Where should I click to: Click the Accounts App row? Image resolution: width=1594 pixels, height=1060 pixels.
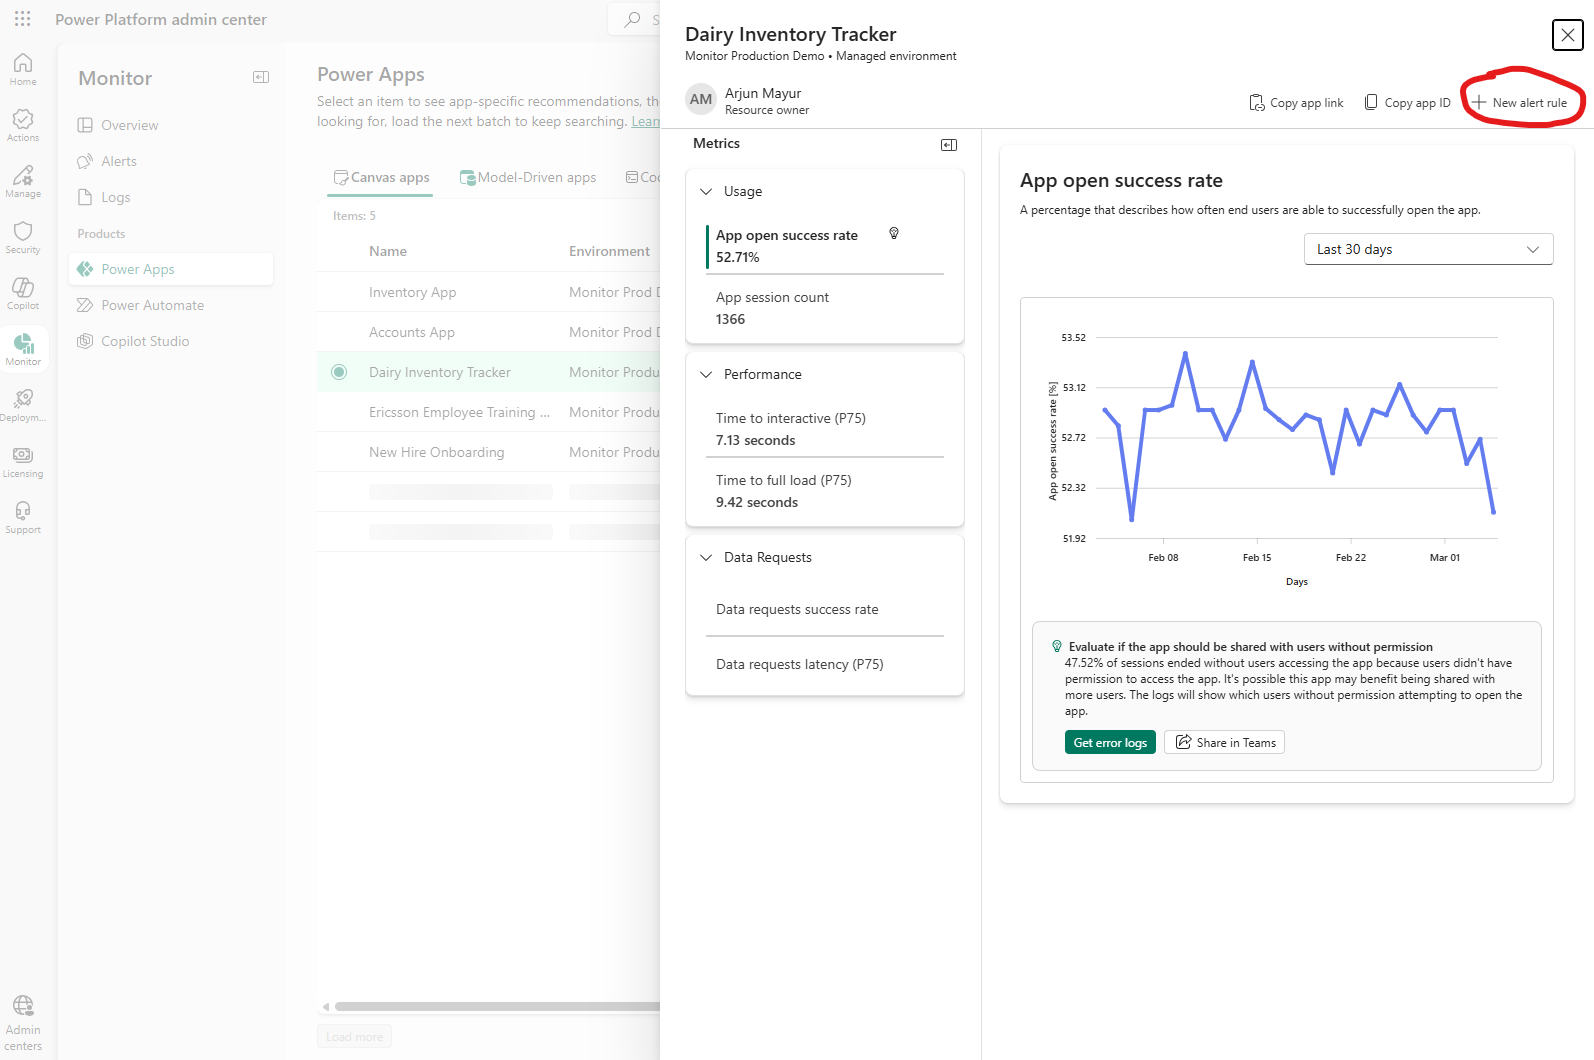488,332
